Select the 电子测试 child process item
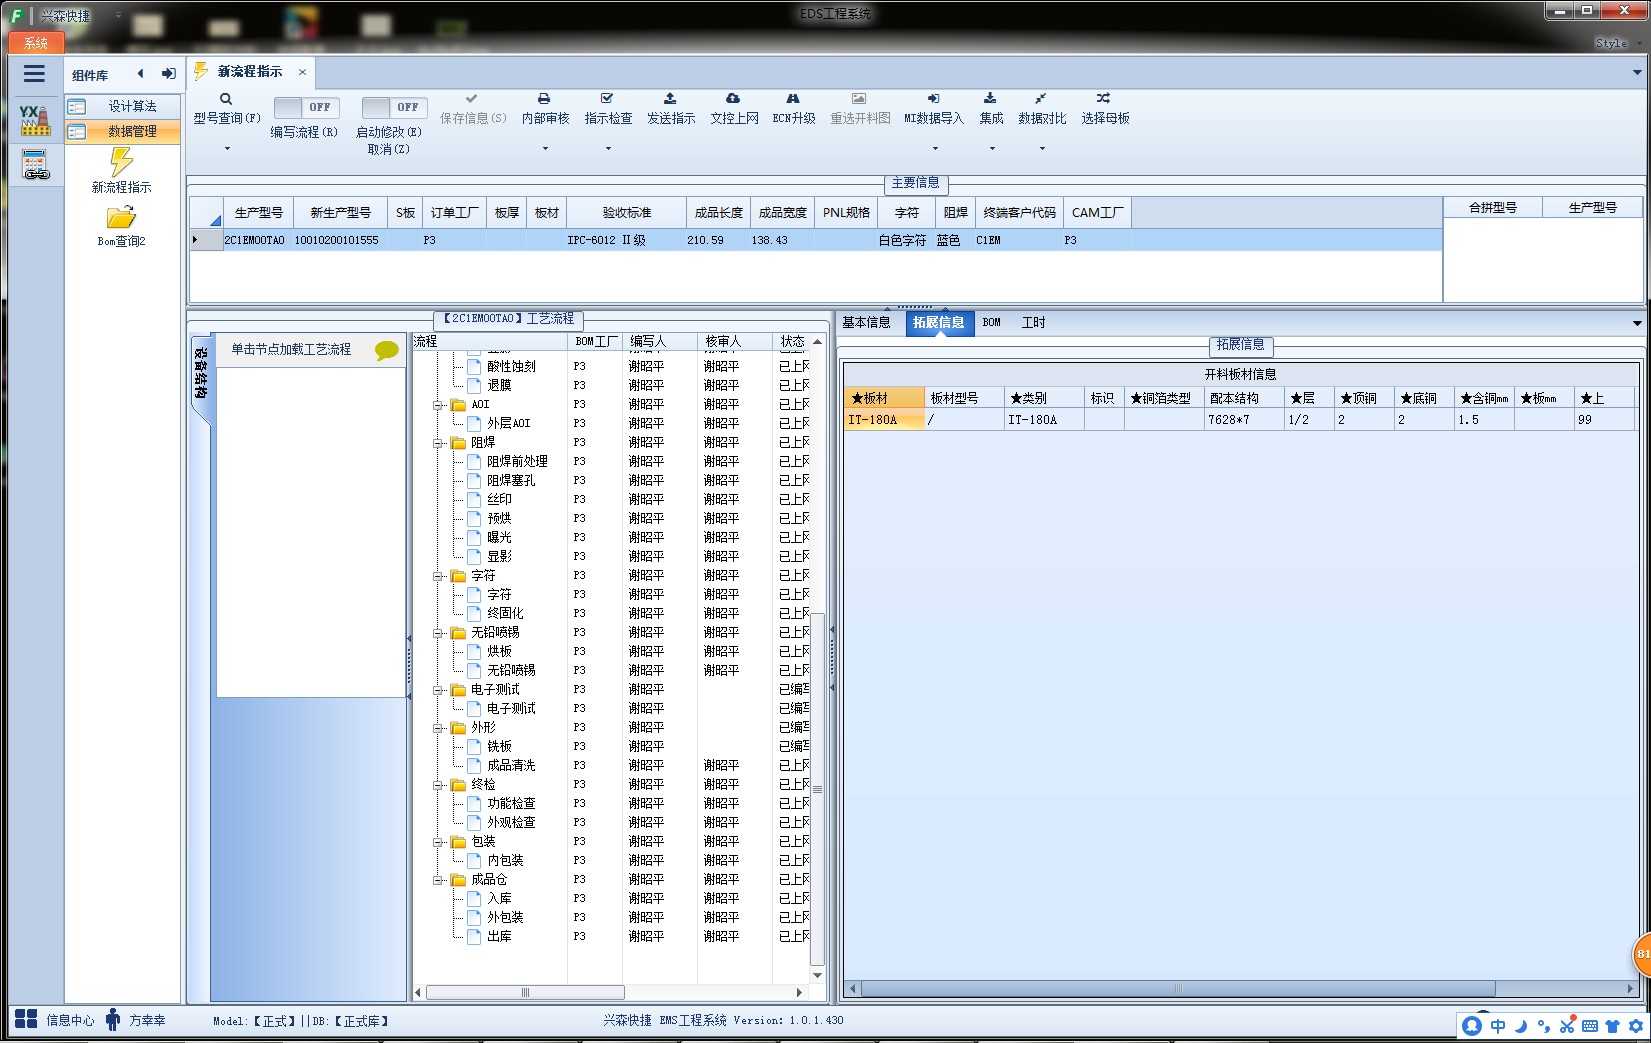This screenshot has height=1043, width=1651. coord(511,709)
